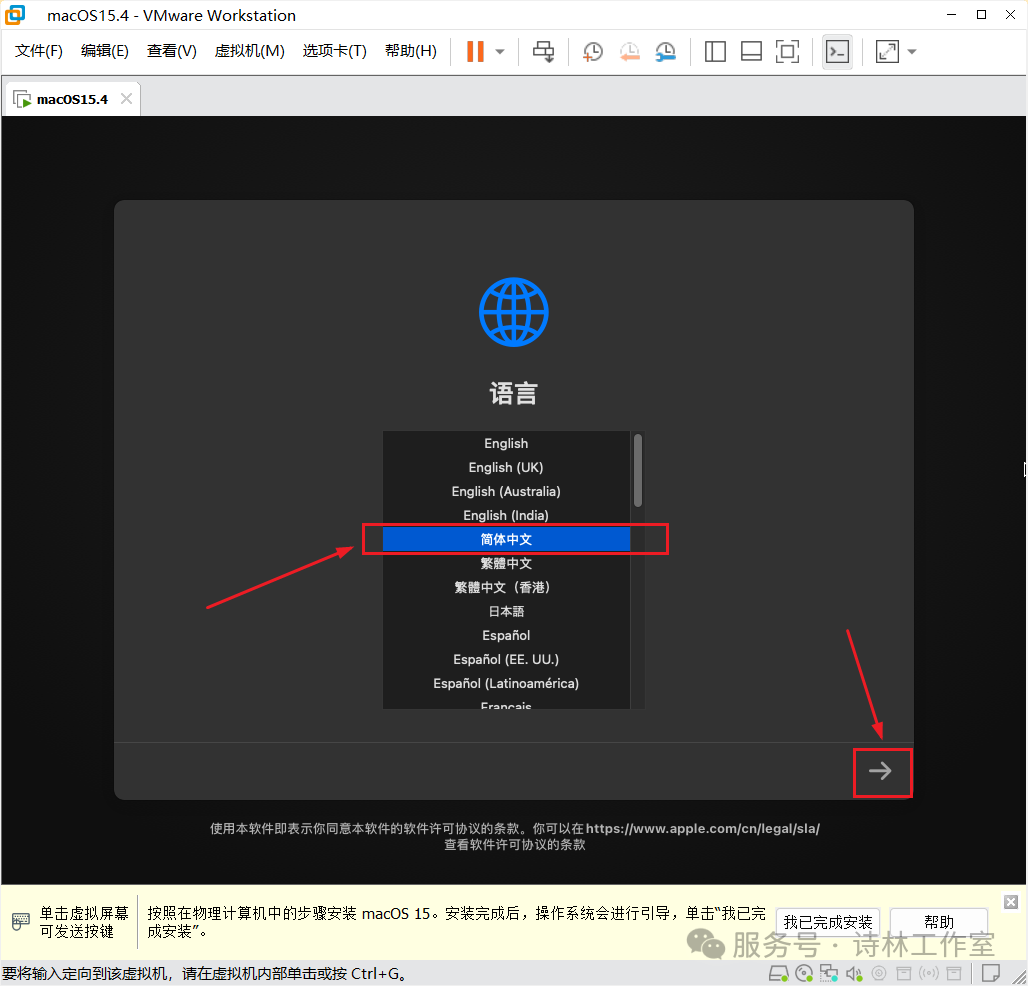This screenshot has width=1028, height=986.
Task: Click the message log icon in status bar
Action: pyautogui.click(x=991, y=973)
